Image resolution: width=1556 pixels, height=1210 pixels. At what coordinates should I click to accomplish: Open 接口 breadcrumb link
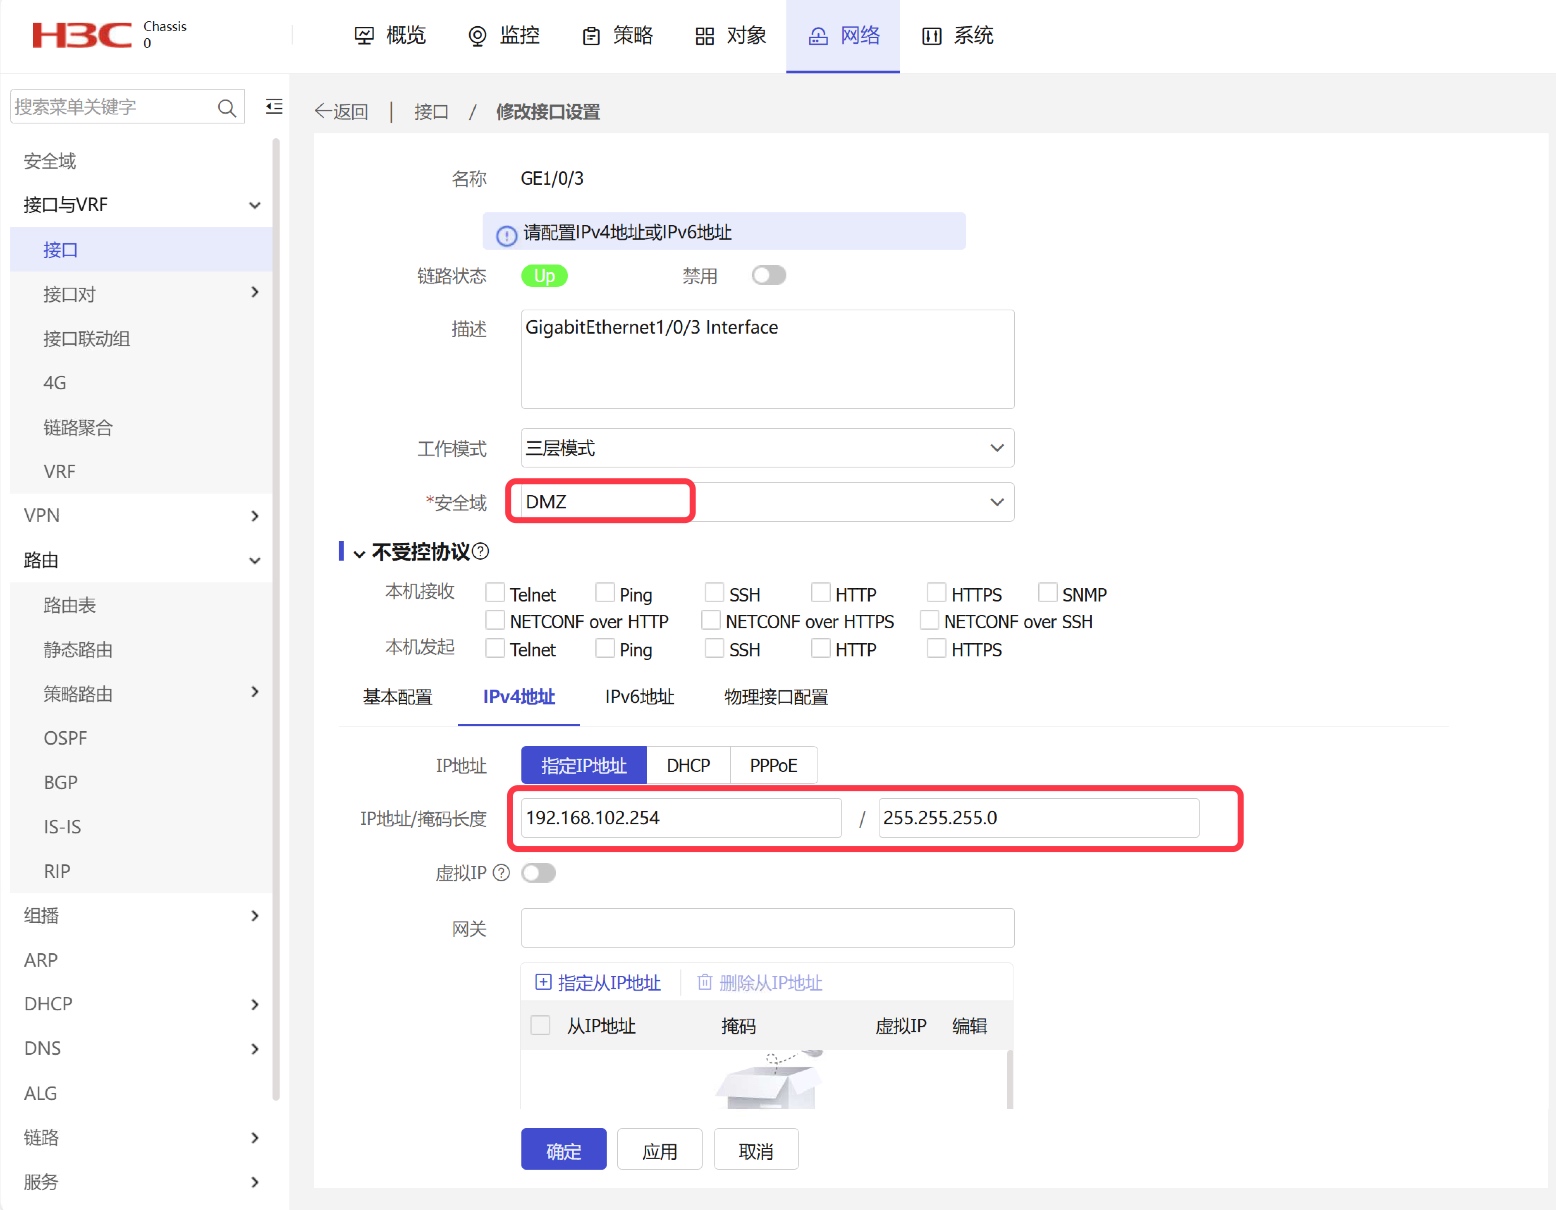(431, 112)
